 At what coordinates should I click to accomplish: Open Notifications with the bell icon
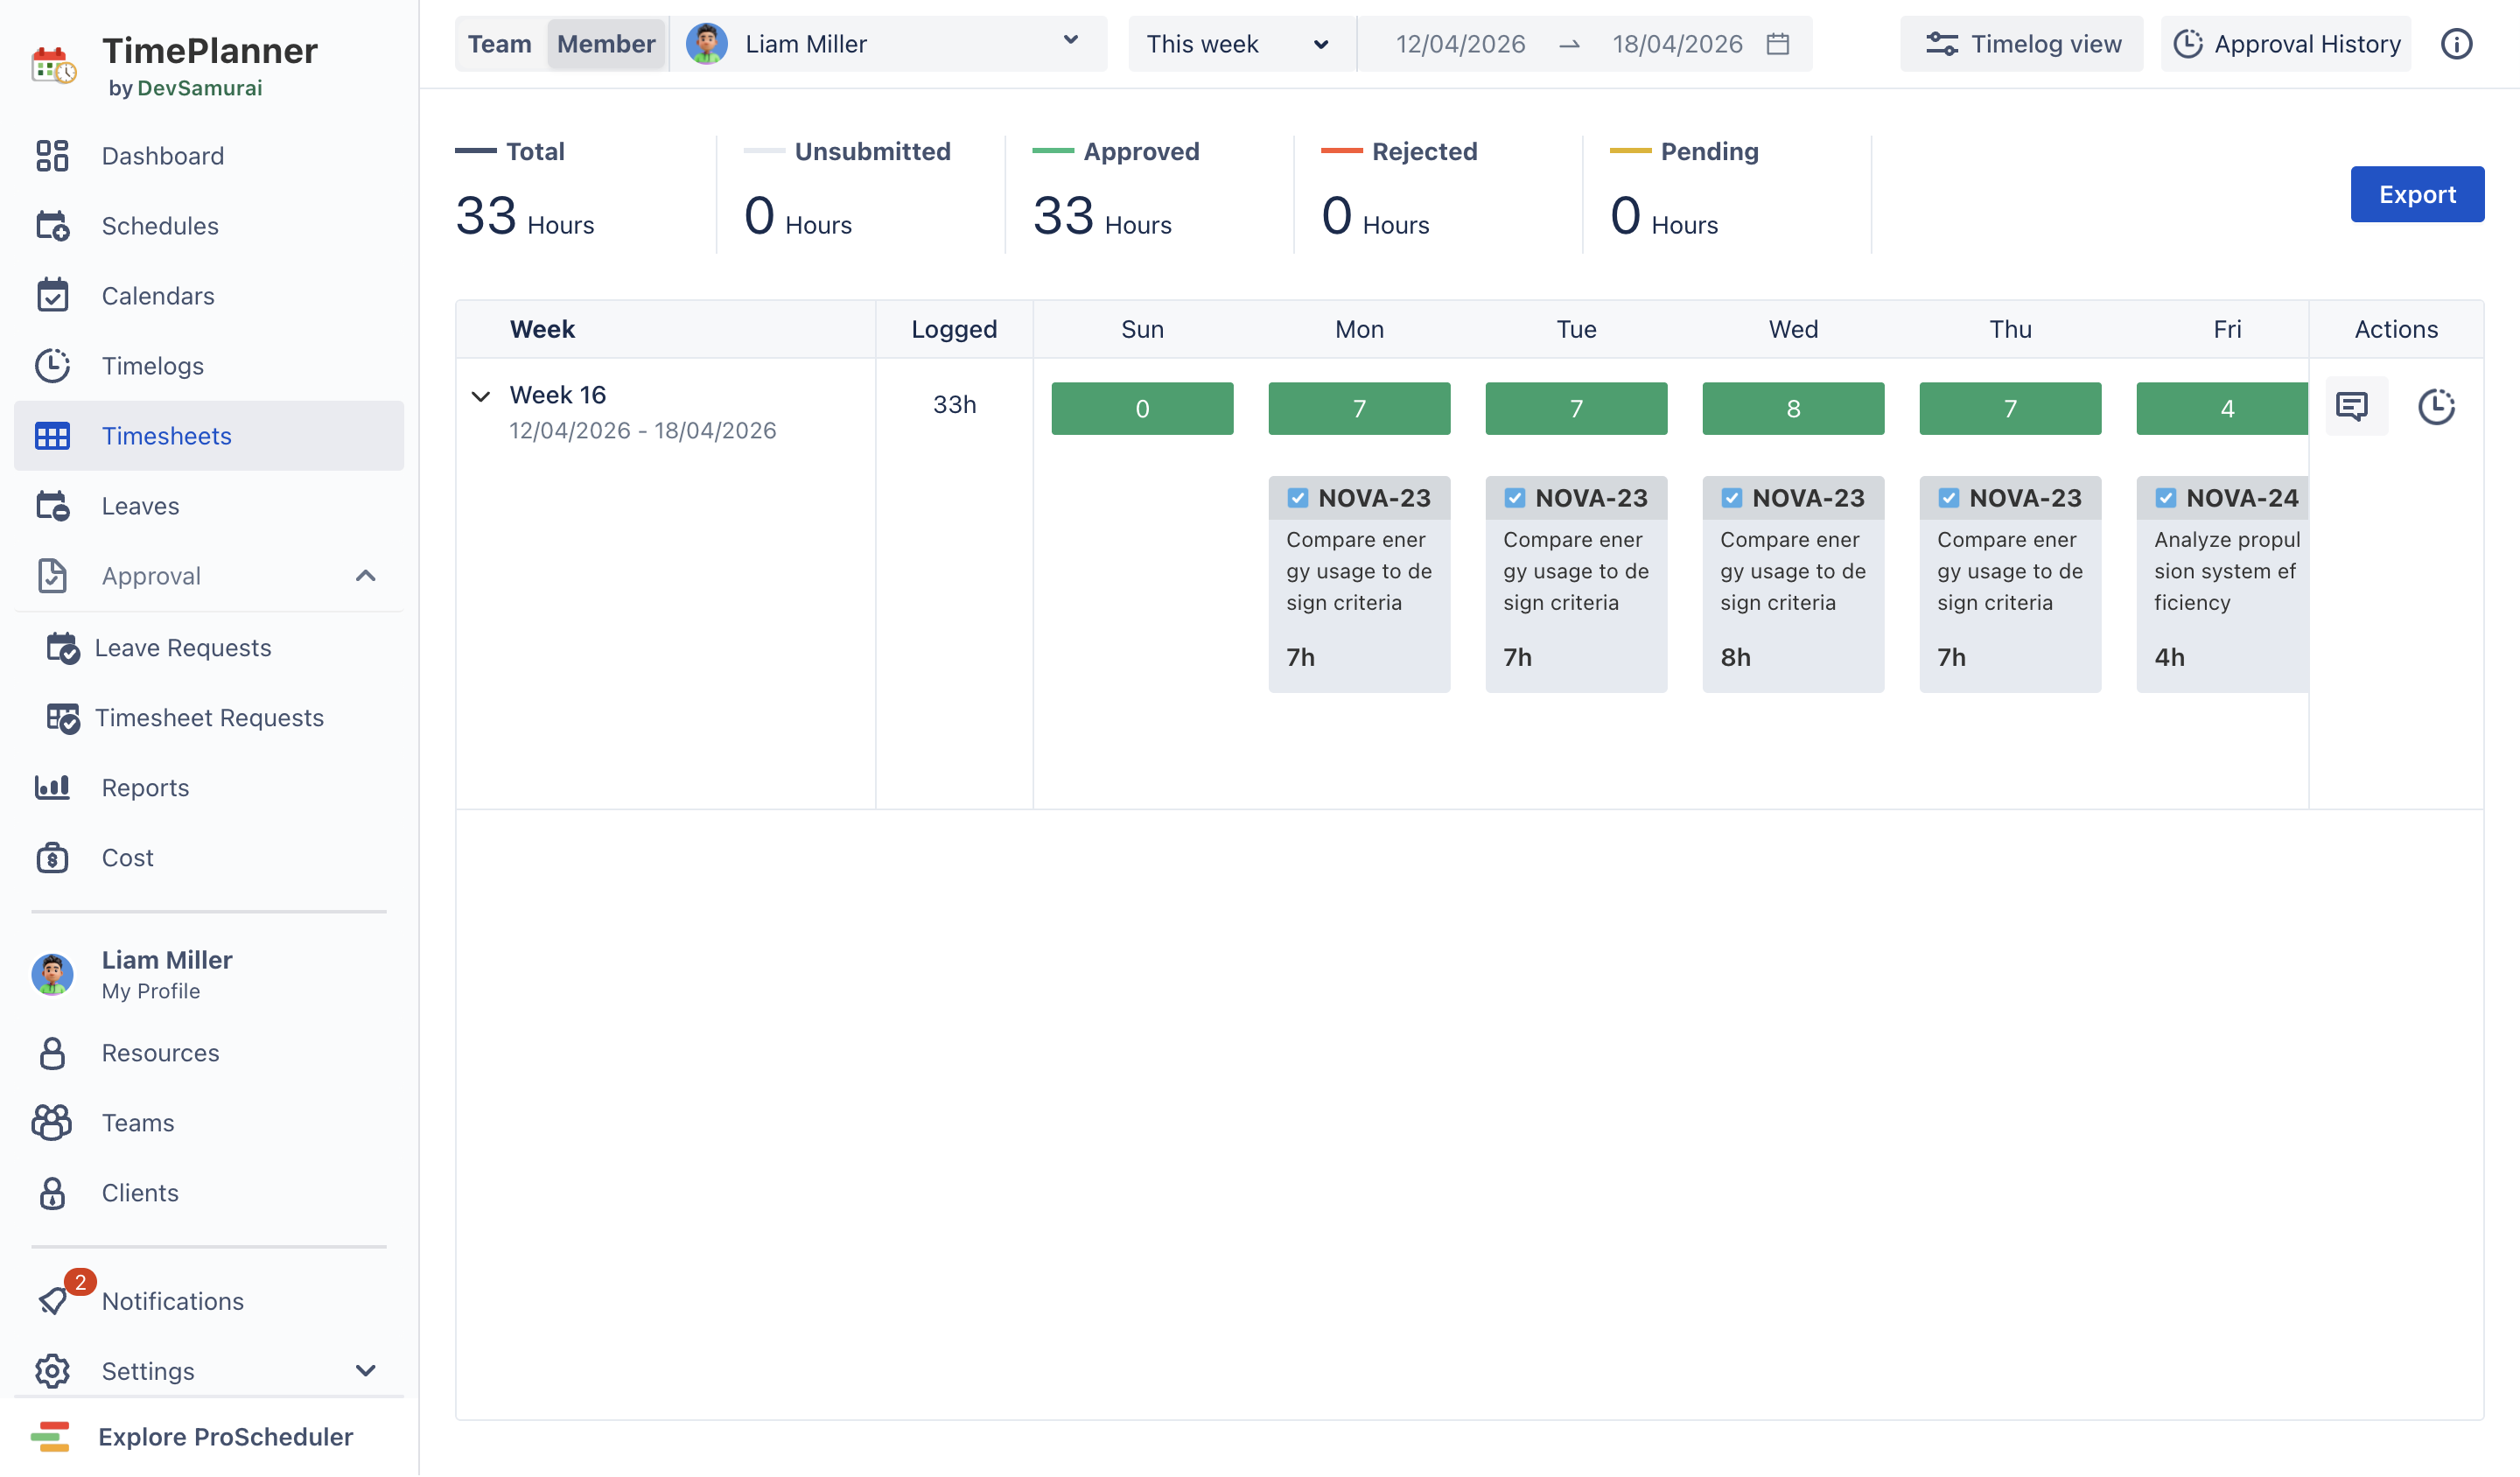point(52,1300)
